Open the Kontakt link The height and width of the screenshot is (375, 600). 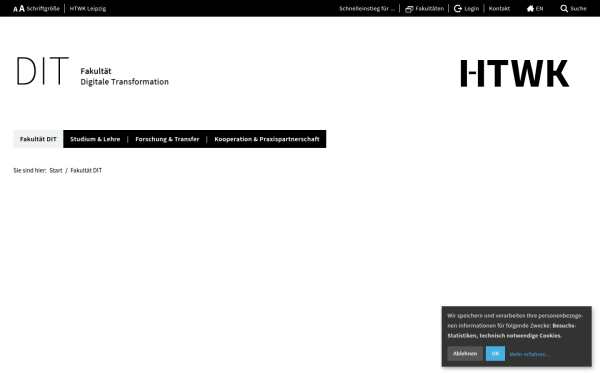[499, 8]
